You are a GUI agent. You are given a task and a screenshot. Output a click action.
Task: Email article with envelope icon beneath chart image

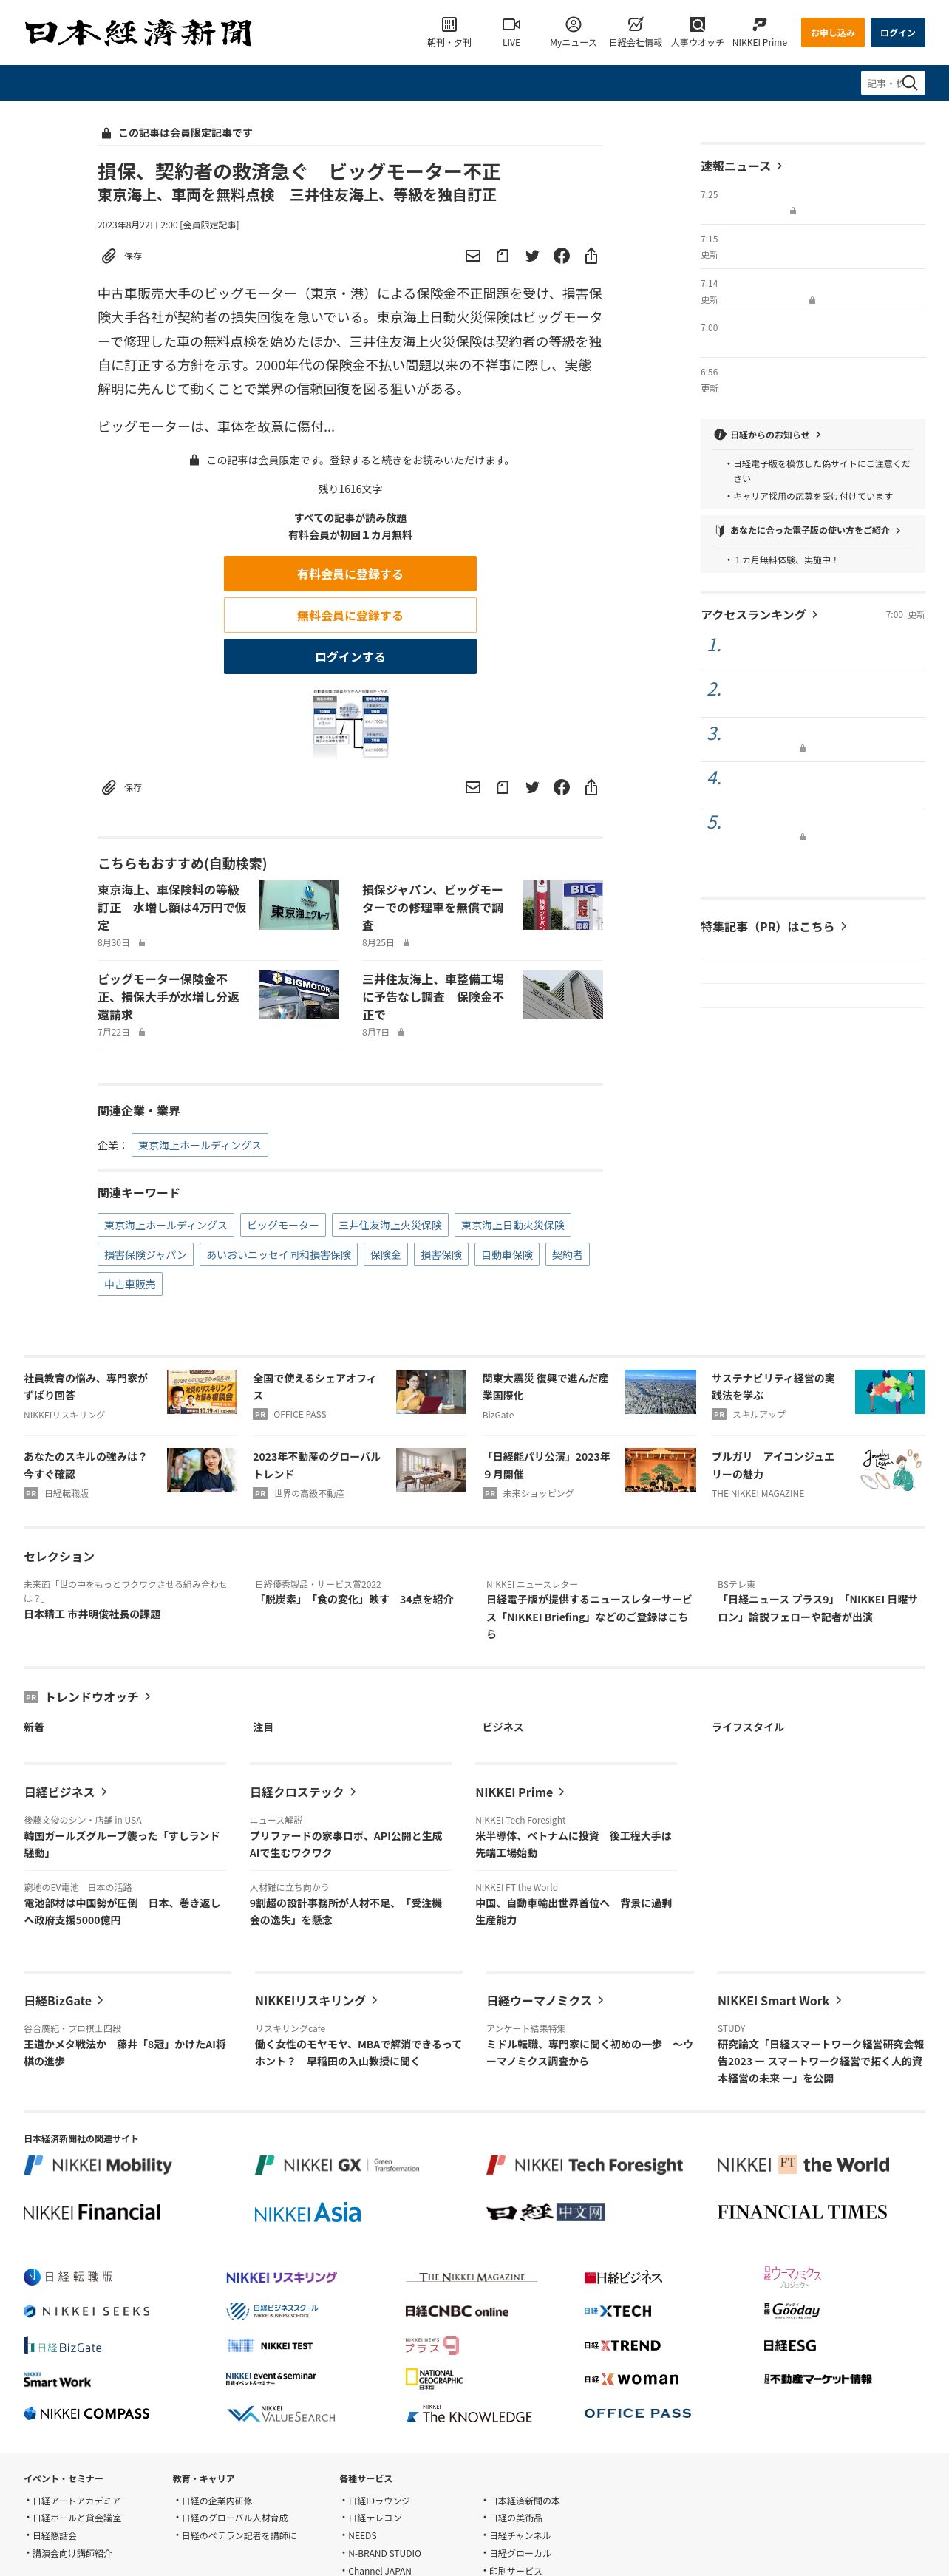click(473, 787)
